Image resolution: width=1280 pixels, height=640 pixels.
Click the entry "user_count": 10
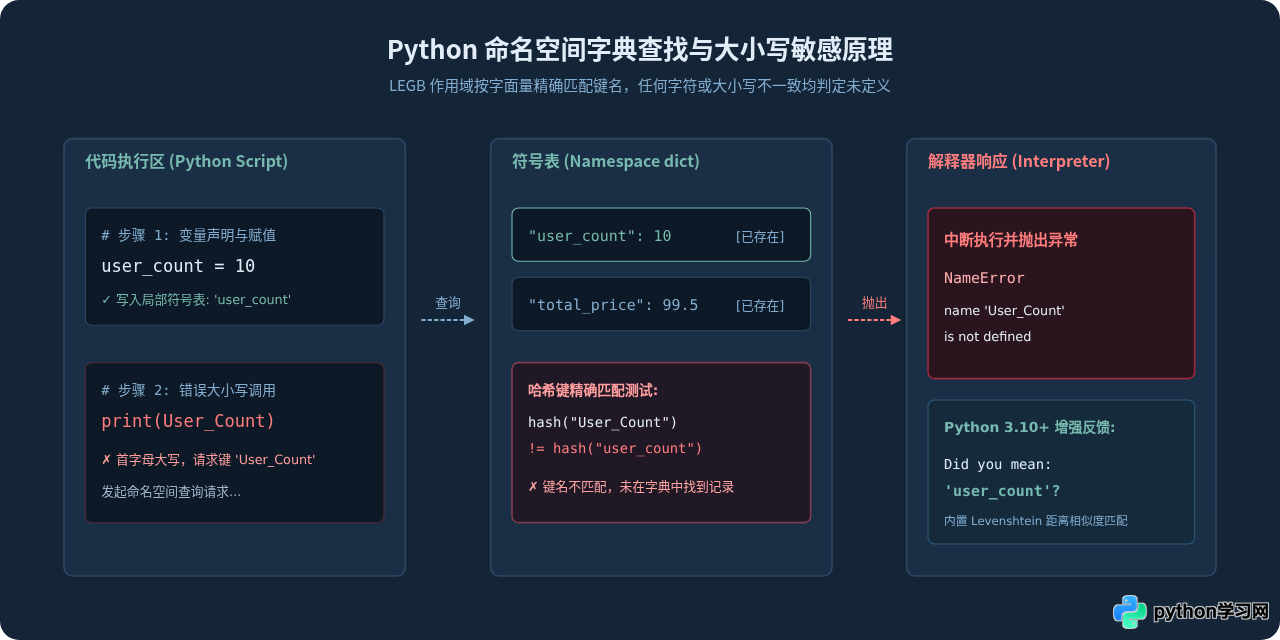tap(600, 236)
